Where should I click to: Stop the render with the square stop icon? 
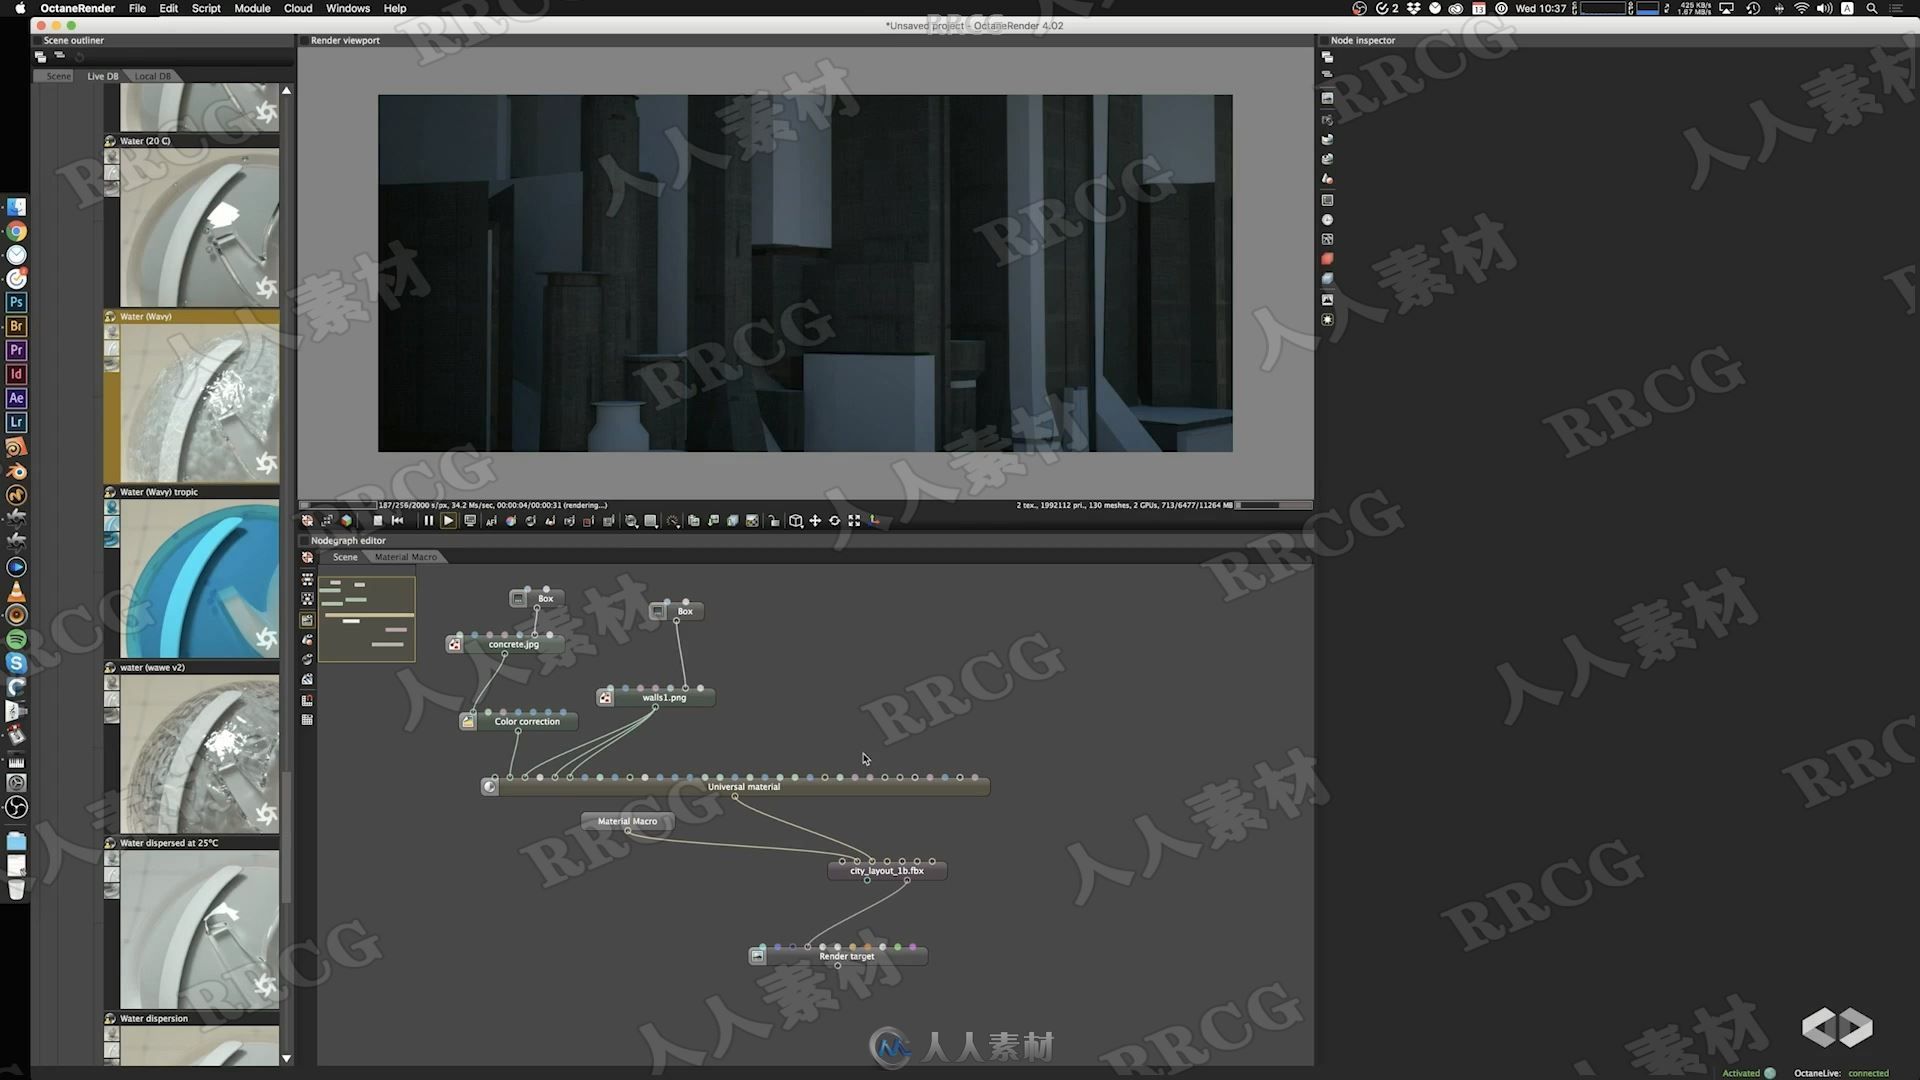pos(378,520)
